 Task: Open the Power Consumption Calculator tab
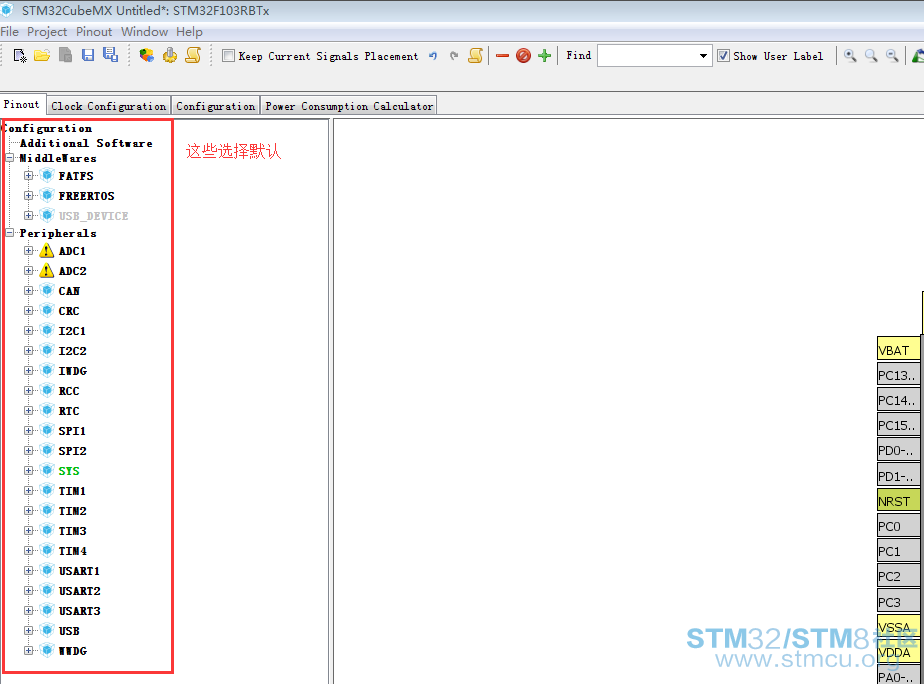pyautogui.click(x=349, y=106)
